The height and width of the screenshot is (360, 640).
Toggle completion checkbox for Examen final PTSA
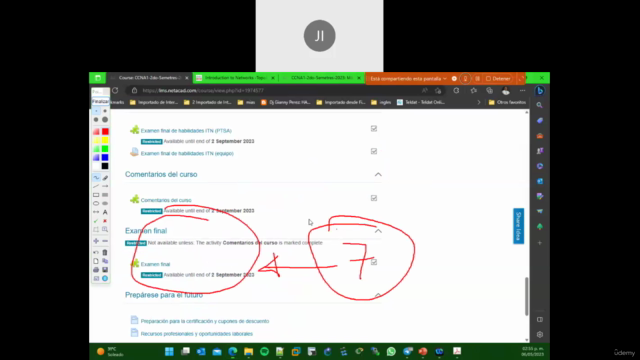pyautogui.click(x=374, y=129)
